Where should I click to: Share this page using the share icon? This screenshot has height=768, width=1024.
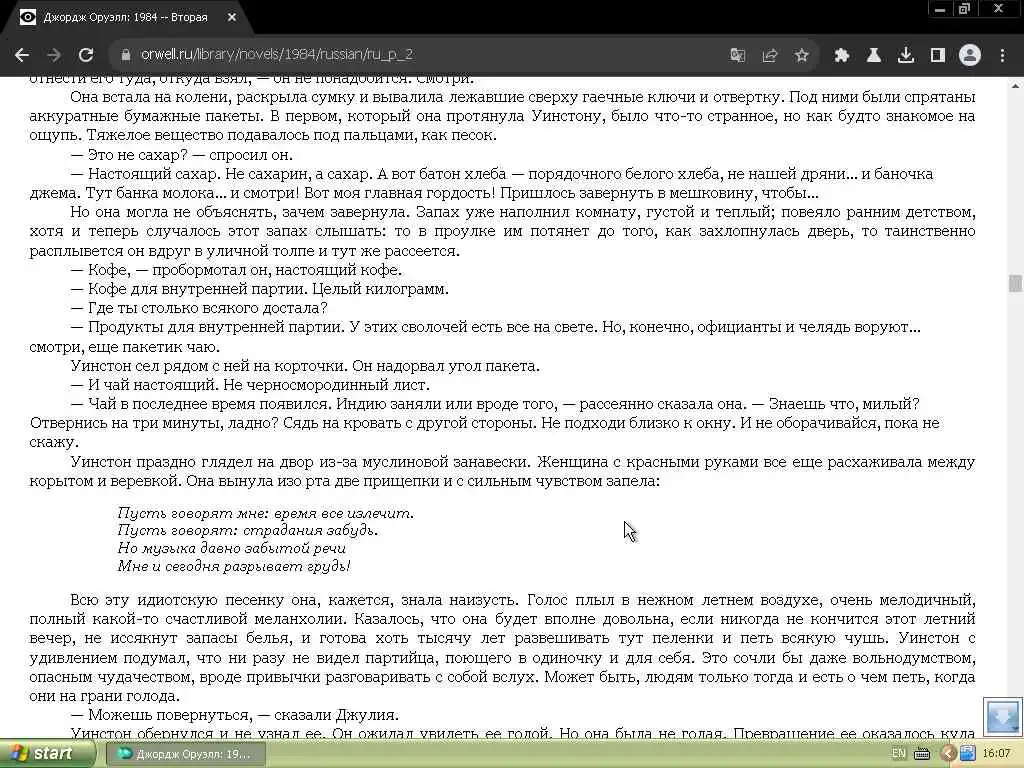(770, 56)
